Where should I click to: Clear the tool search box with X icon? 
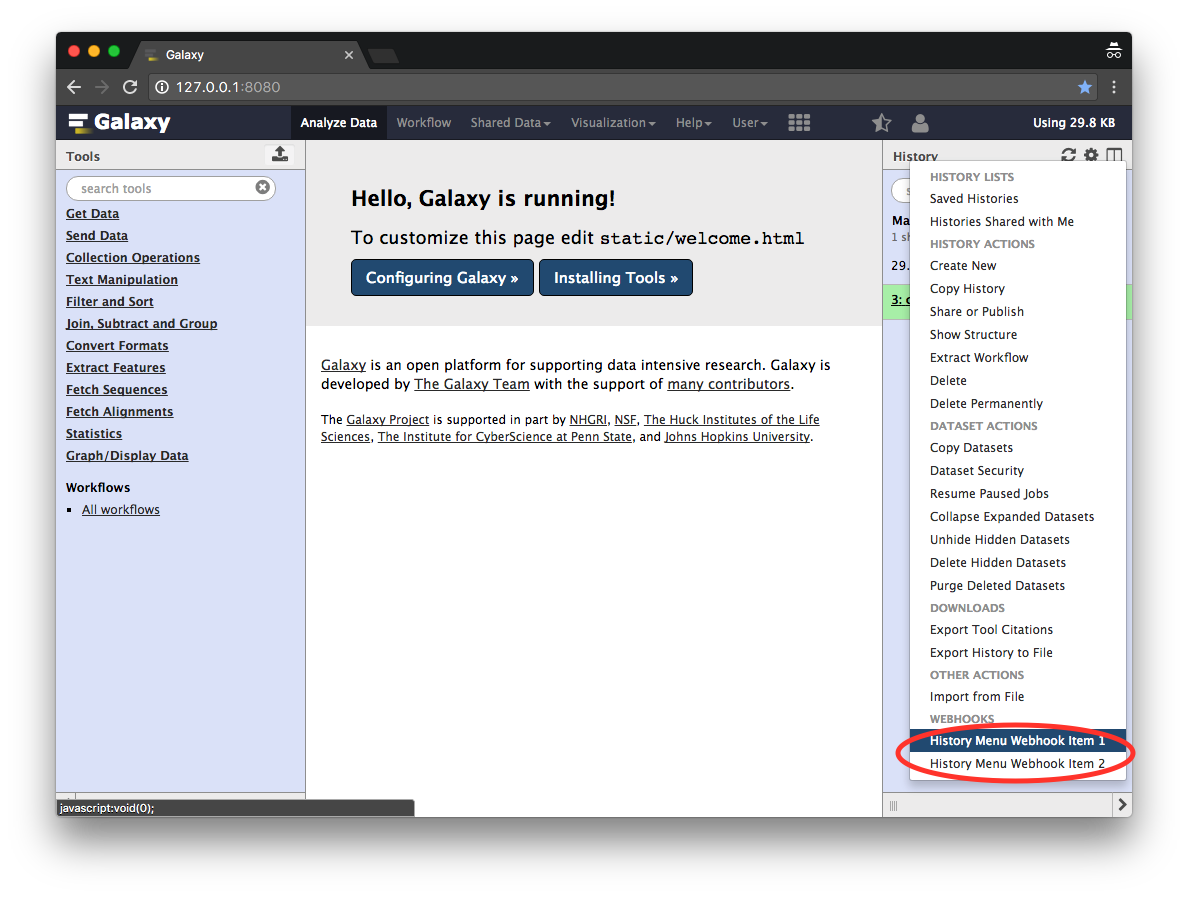tap(262, 188)
